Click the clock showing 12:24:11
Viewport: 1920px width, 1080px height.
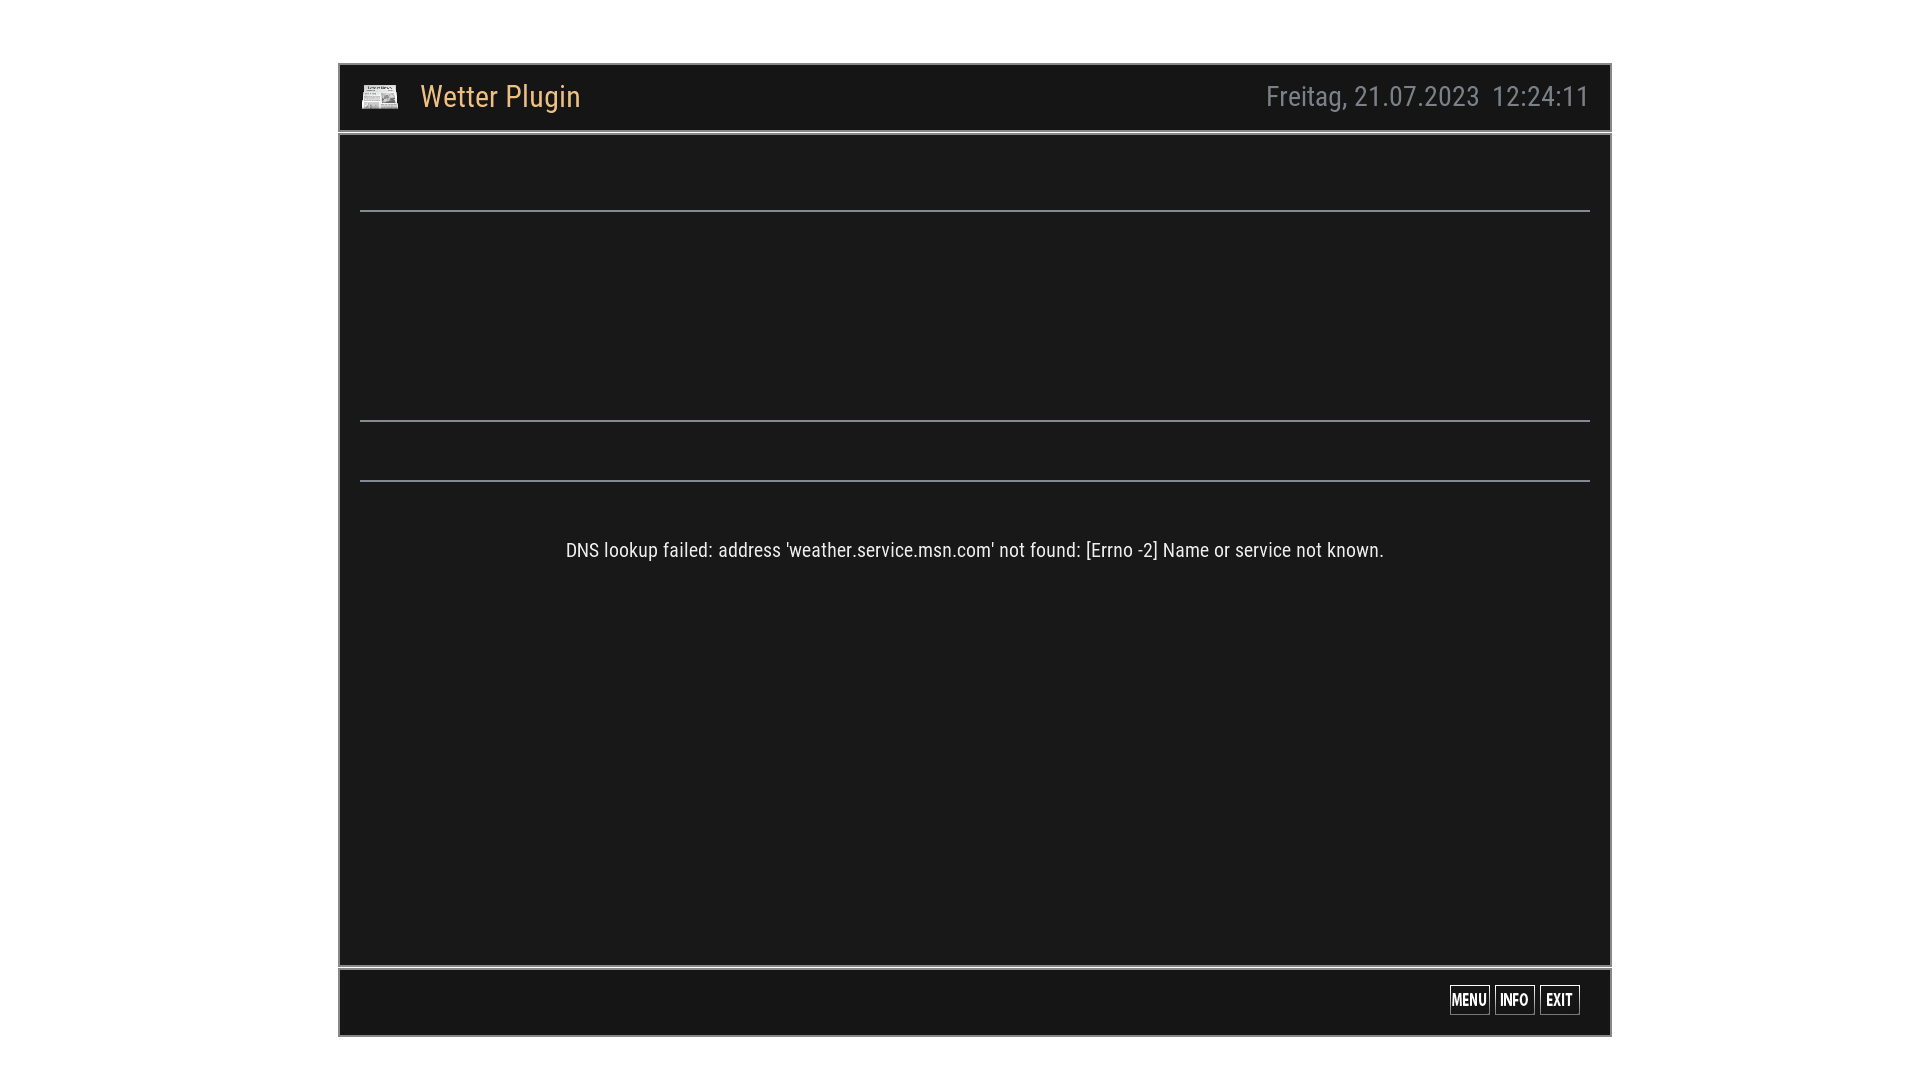click(x=1540, y=97)
